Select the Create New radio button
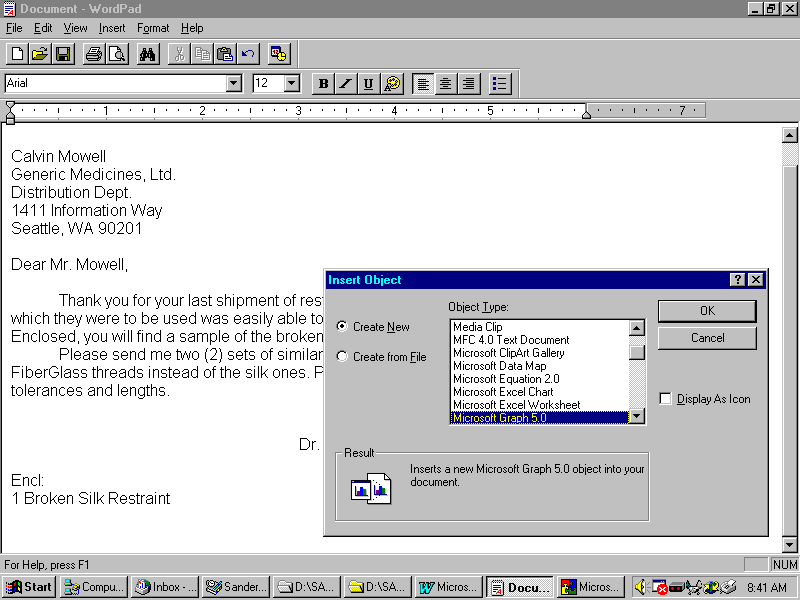800x600 pixels. [x=343, y=327]
